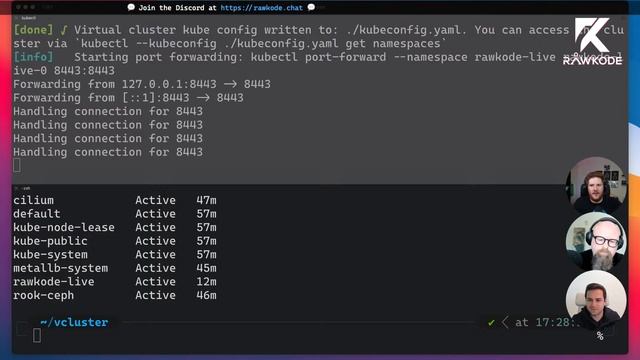The image size is (640, 360).
Task: Click the [info] tag in the upper pane
Action: pos(33,57)
